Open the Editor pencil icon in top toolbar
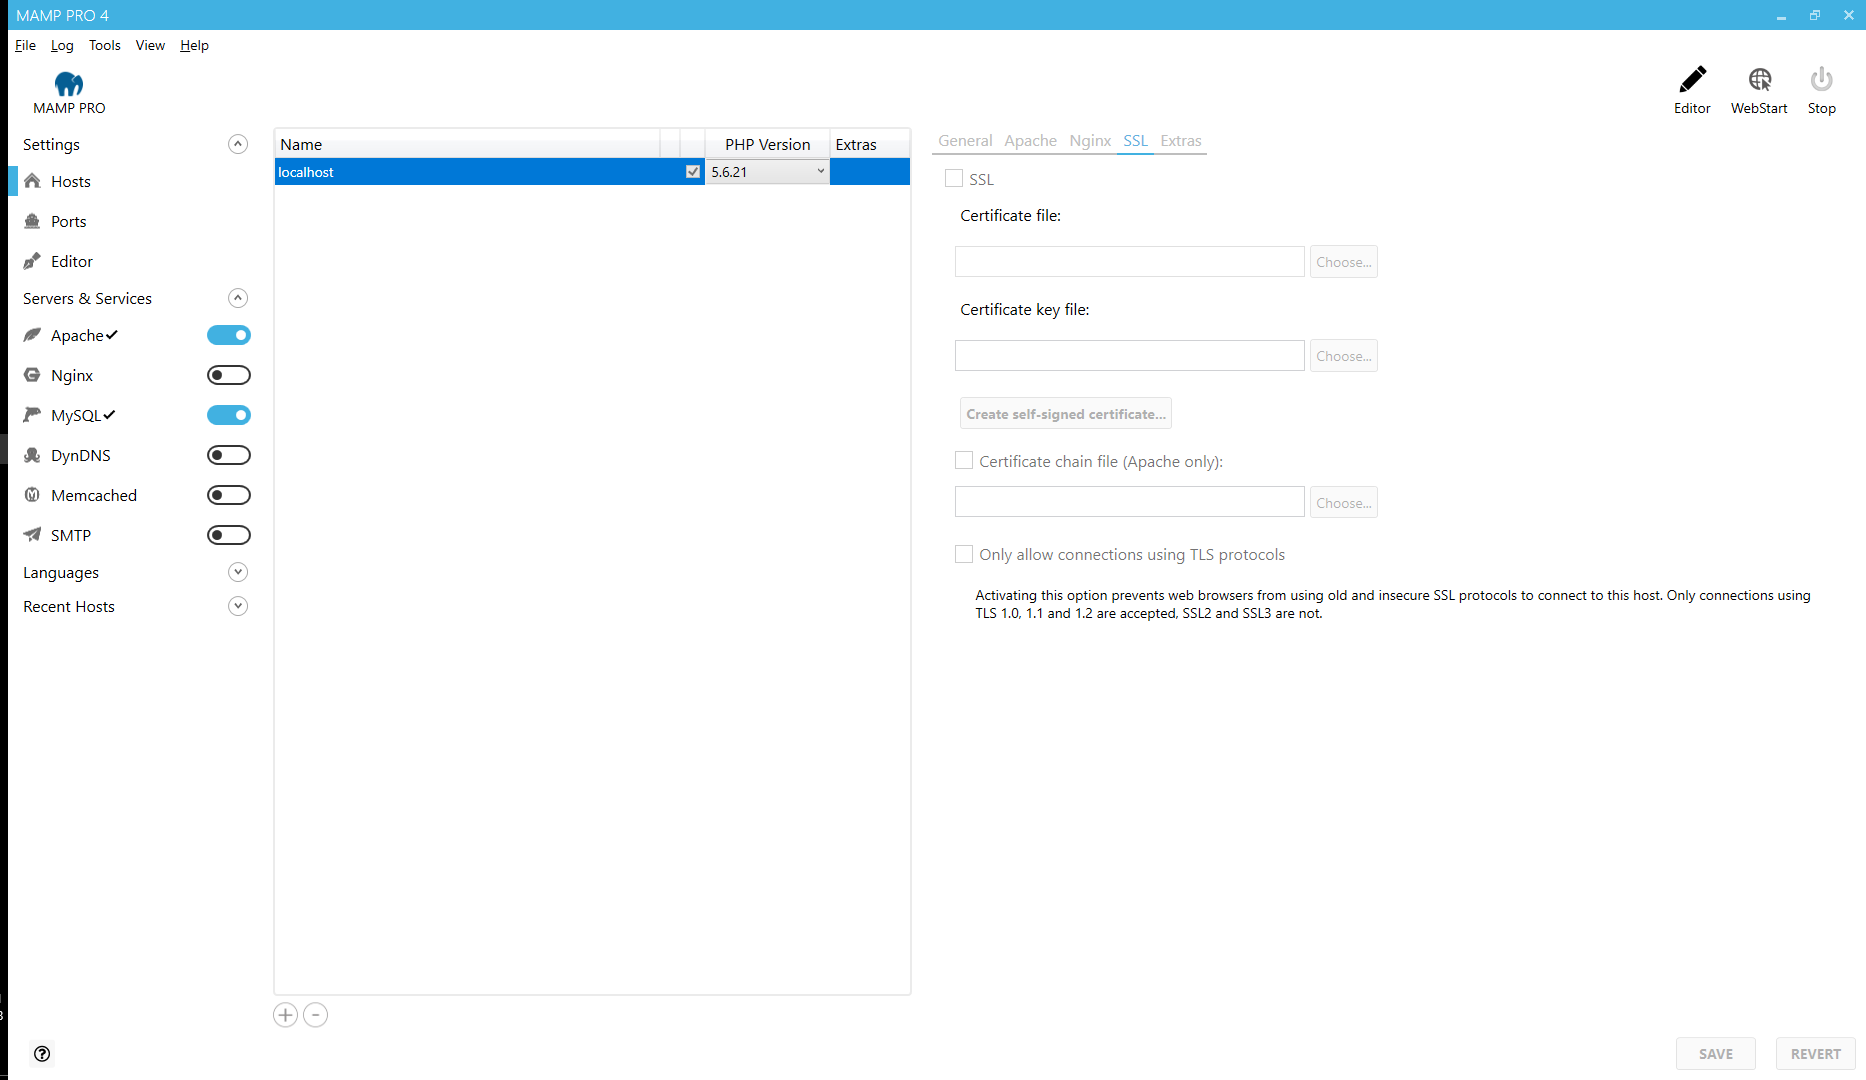 pos(1692,79)
